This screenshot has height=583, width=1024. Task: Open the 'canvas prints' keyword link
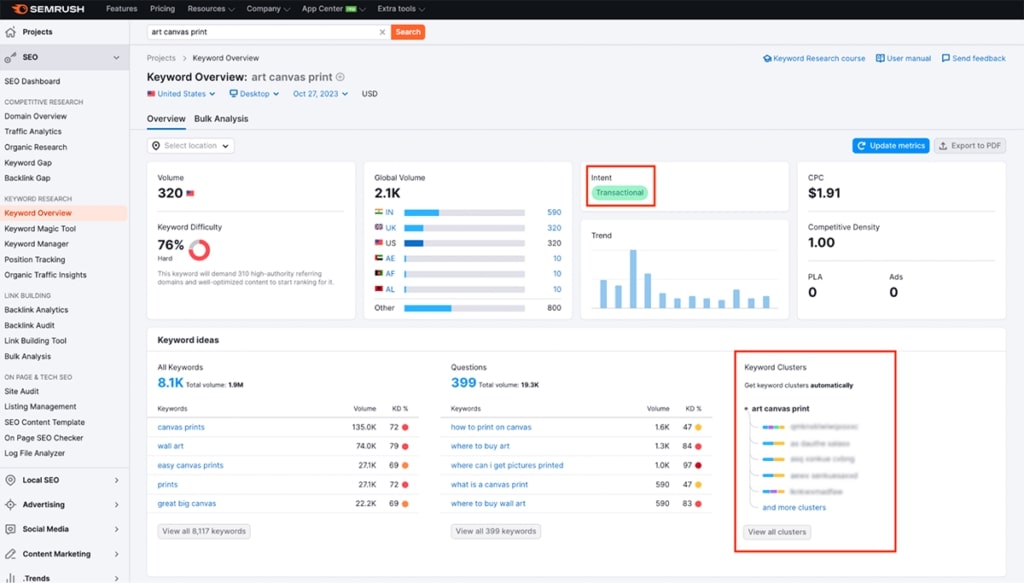point(181,427)
